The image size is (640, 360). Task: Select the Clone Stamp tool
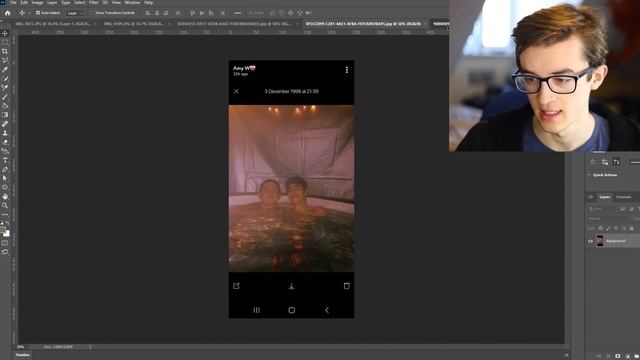point(5,133)
